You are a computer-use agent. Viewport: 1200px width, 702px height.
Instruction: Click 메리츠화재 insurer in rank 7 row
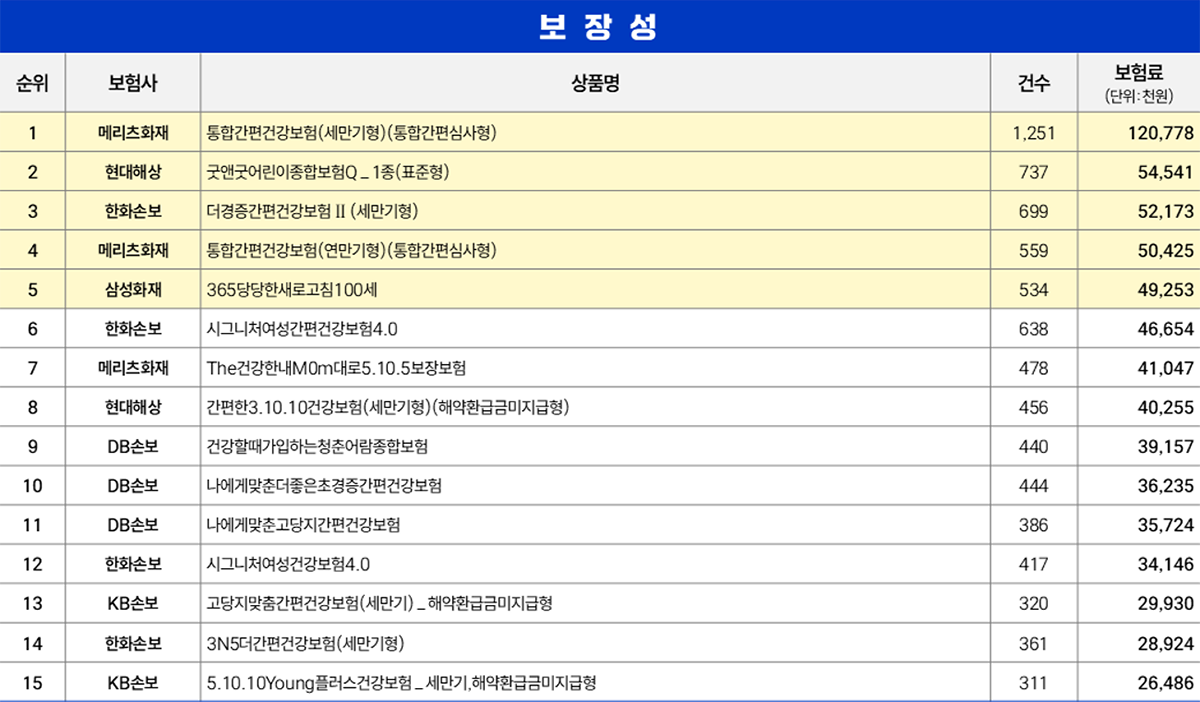point(133,368)
